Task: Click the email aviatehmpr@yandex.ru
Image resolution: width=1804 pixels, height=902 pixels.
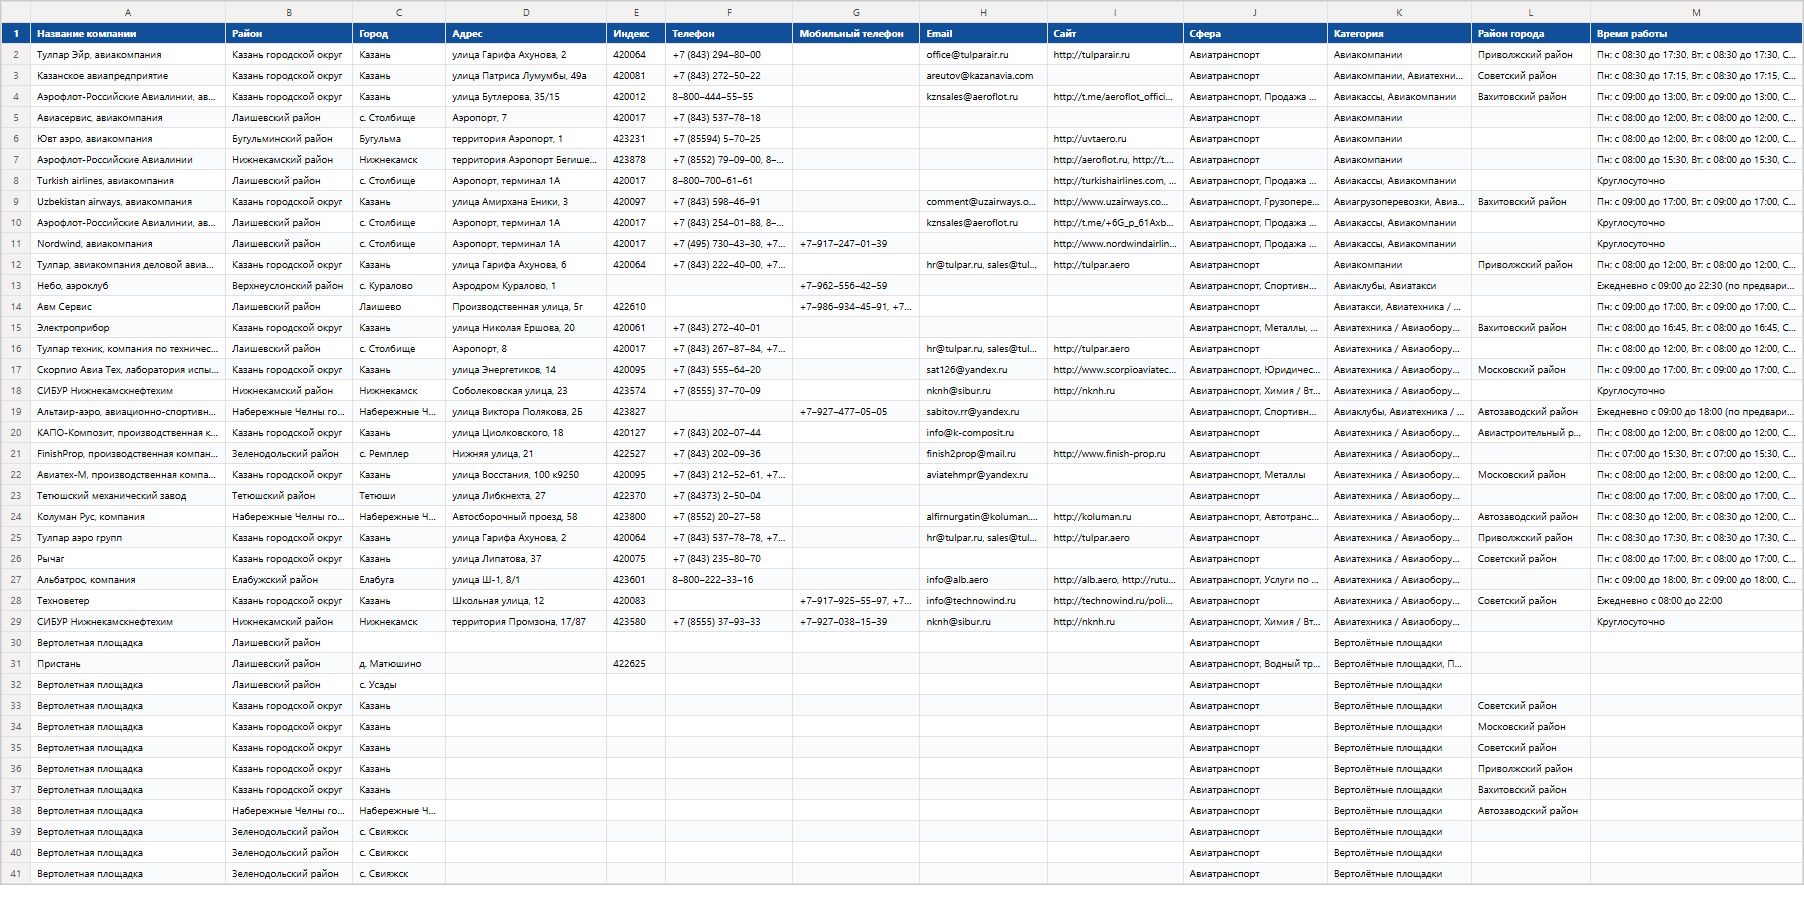Action: click(x=983, y=475)
